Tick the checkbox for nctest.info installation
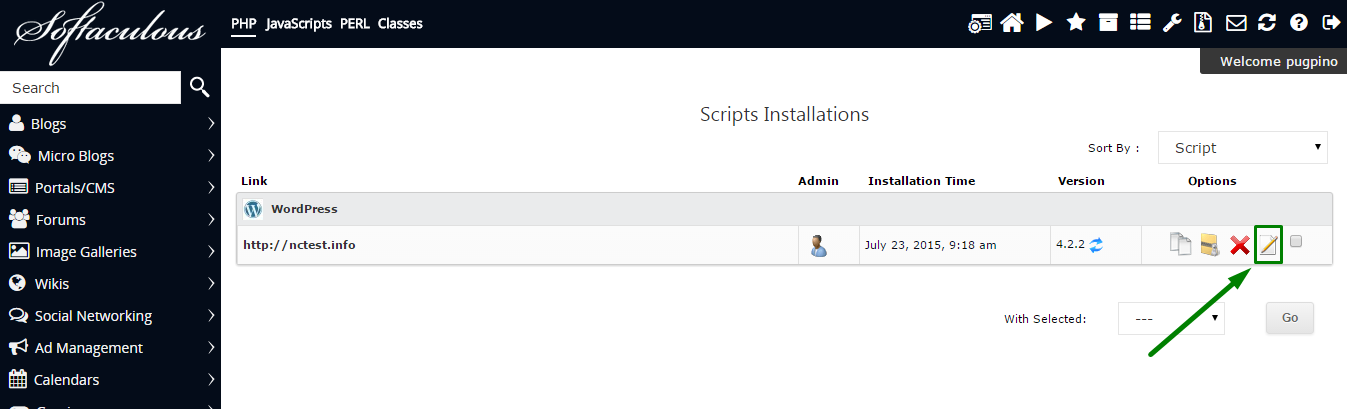This screenshot has height=409, width=1347. [x=1296, y=241]
